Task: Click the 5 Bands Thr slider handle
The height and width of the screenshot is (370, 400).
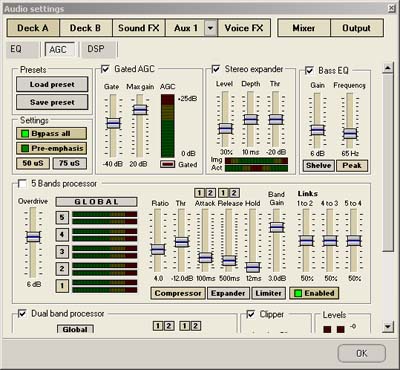Action: (x=182, y=242)
